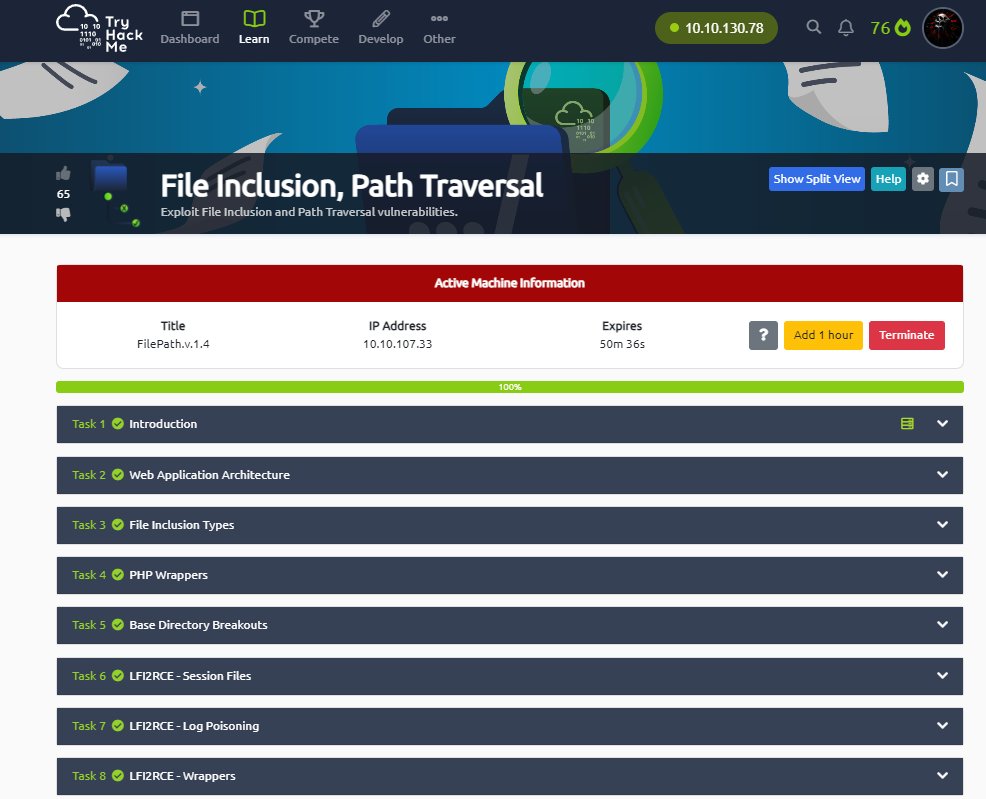Expand Task 6 LFI2RCE Session Files chevron
The height and width of the screenshot is (799, 986).
(x=942, y=676)
